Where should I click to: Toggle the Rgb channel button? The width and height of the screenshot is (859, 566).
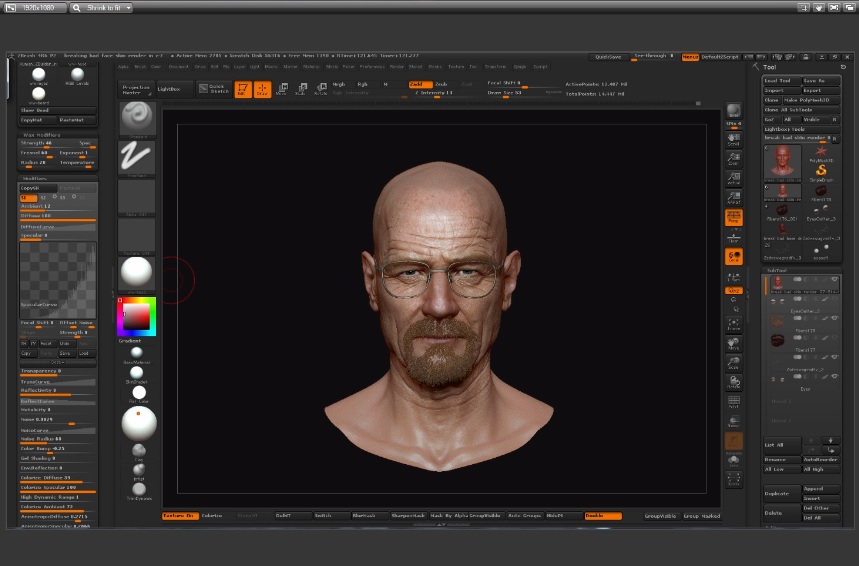pos(362,84)
